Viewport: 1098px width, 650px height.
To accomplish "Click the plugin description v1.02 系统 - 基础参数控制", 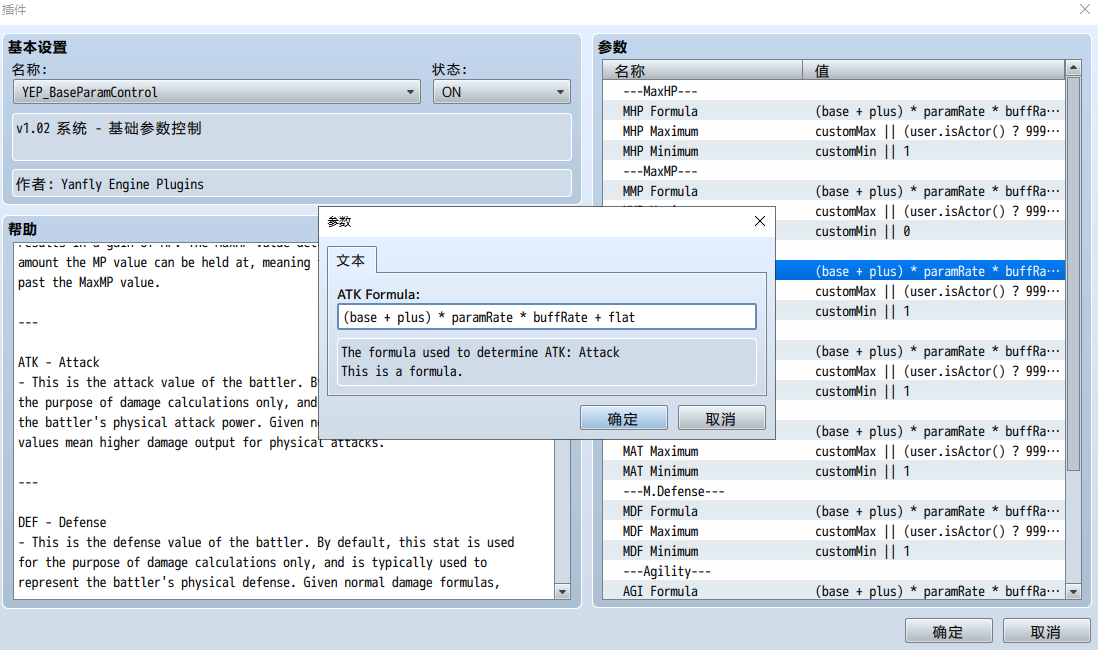I will (292, 137).
